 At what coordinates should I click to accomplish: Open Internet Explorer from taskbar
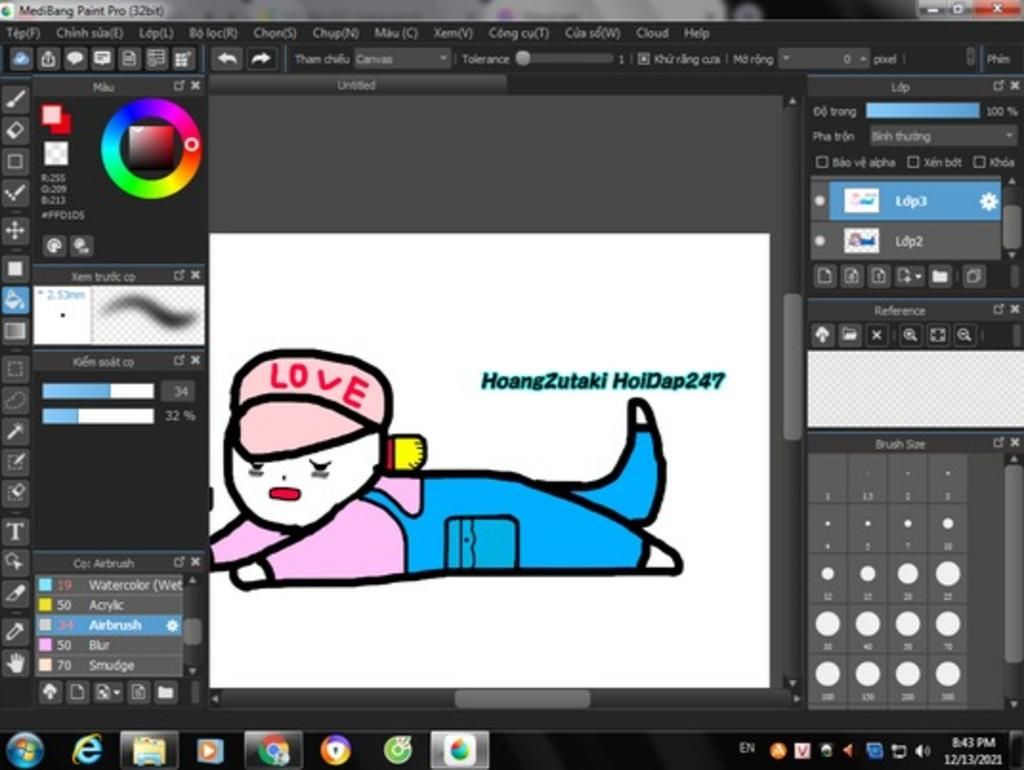(x=87, y=750)
